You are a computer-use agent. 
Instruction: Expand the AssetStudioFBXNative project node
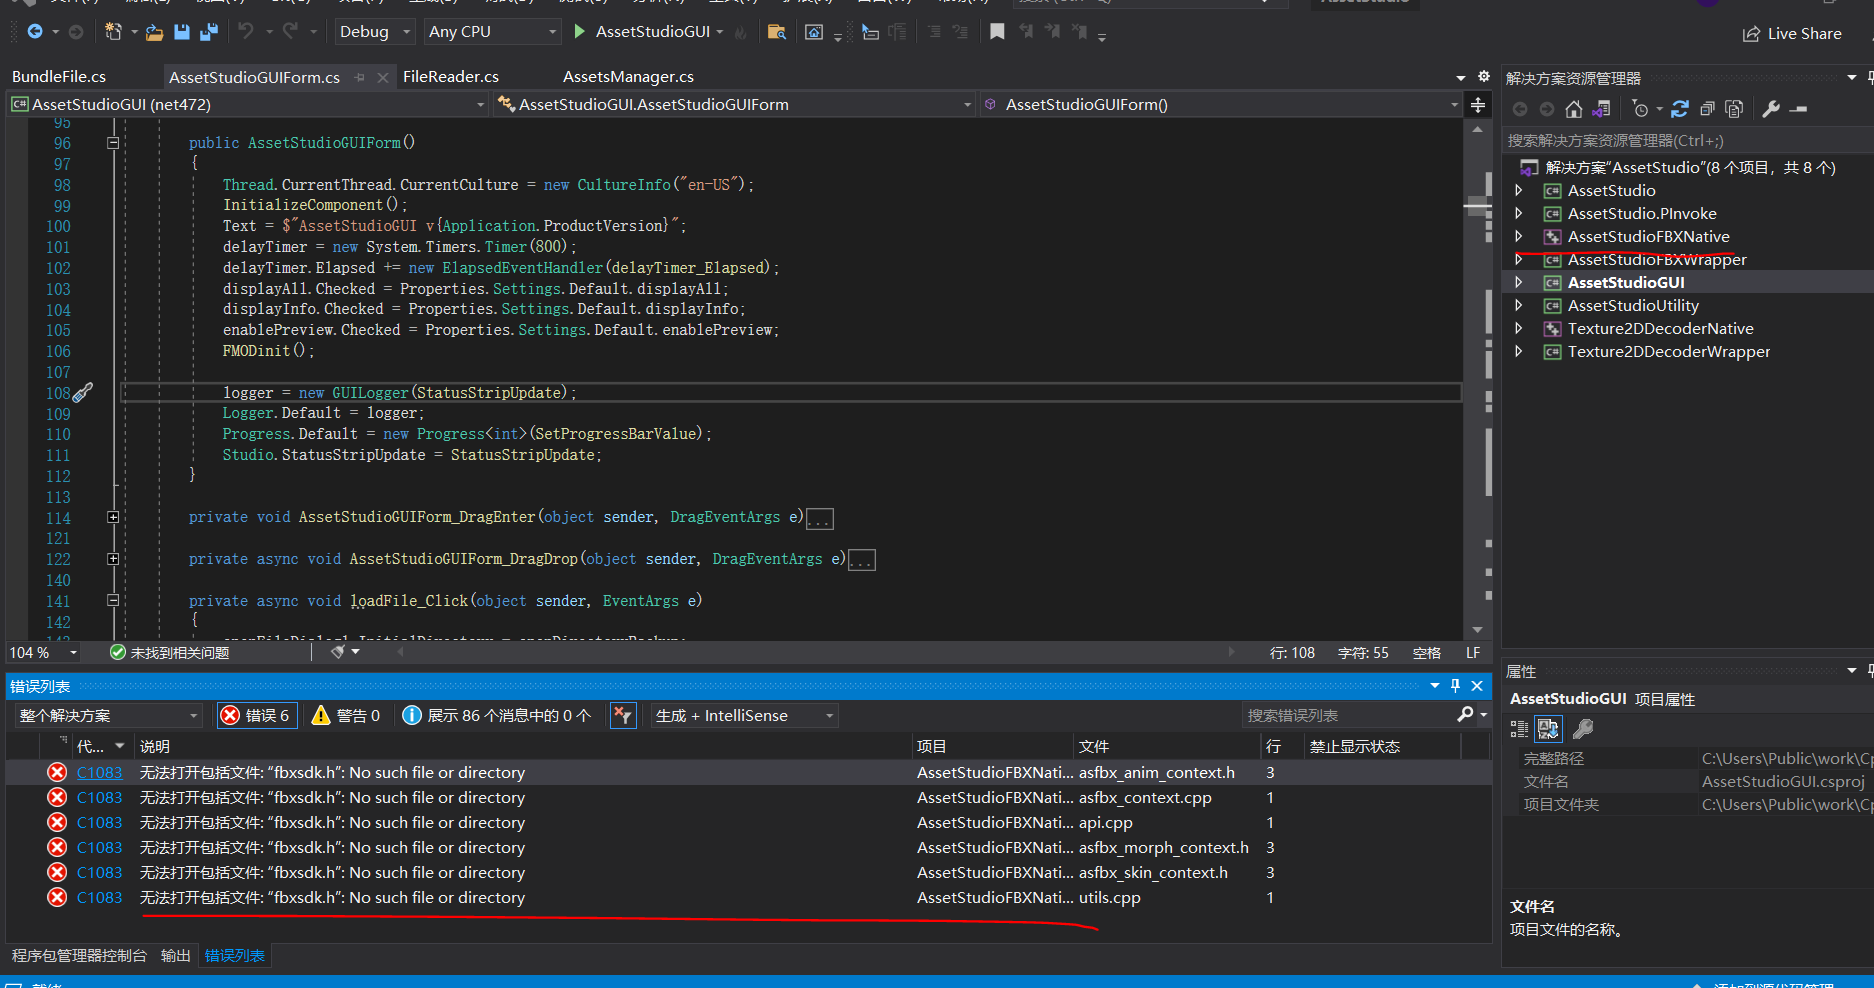point(1519,237)
